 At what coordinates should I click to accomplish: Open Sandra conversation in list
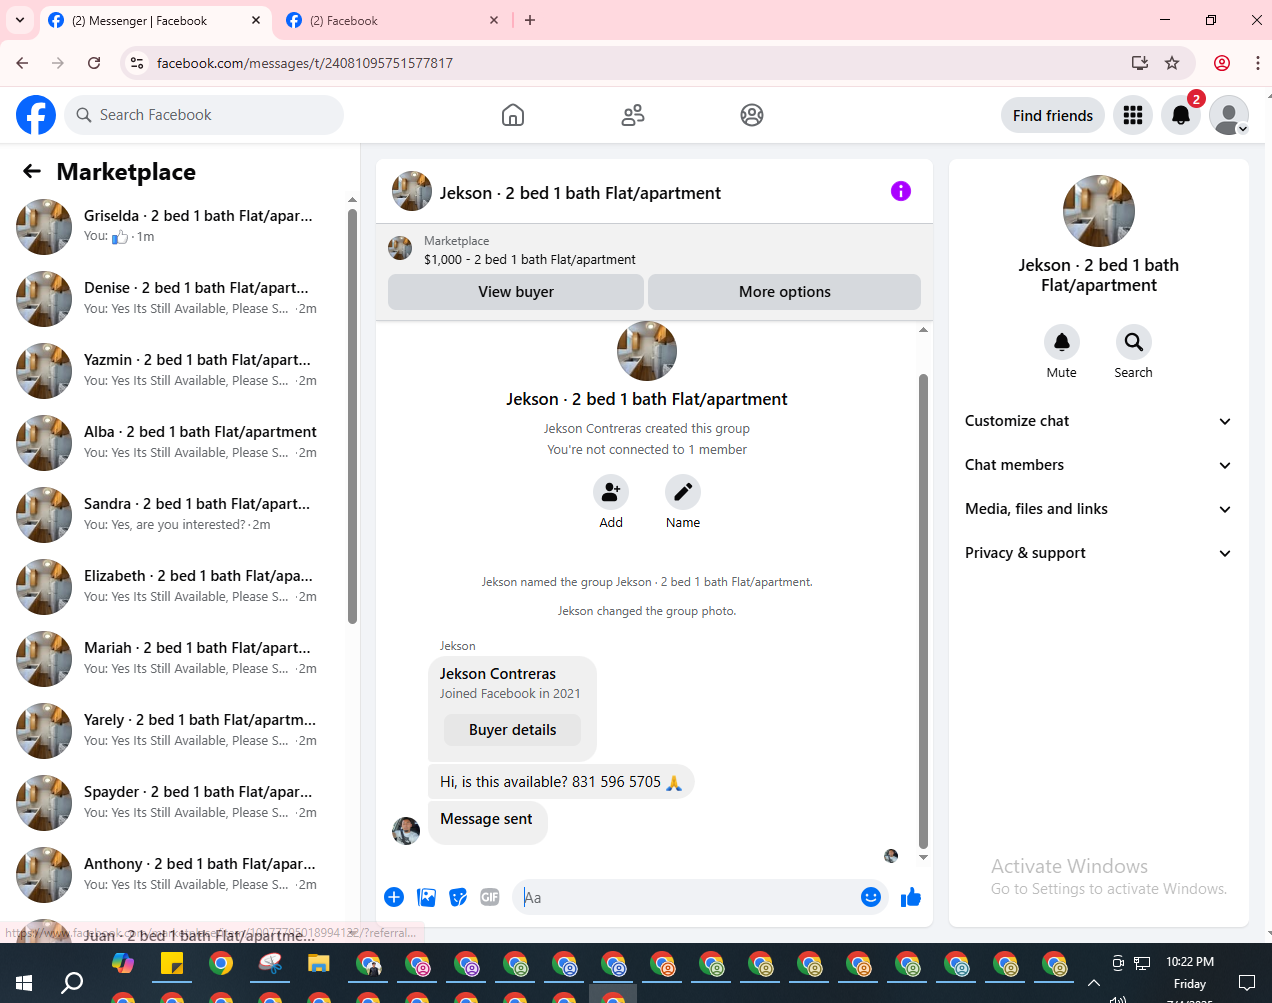coord(177,515)
